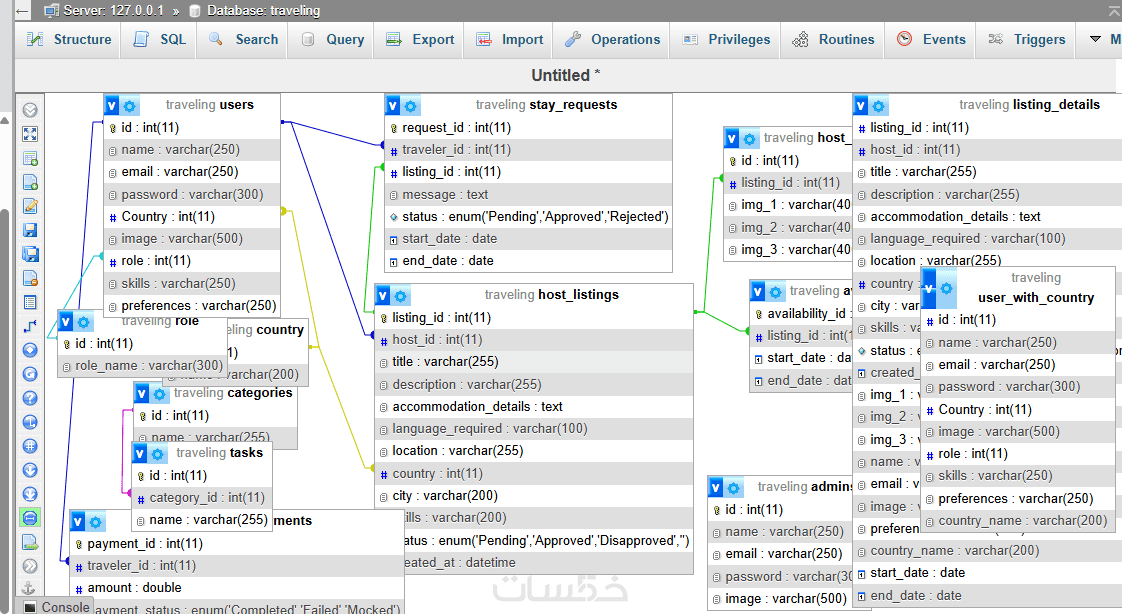Collapse payments table using V toggle

point(79,522)
